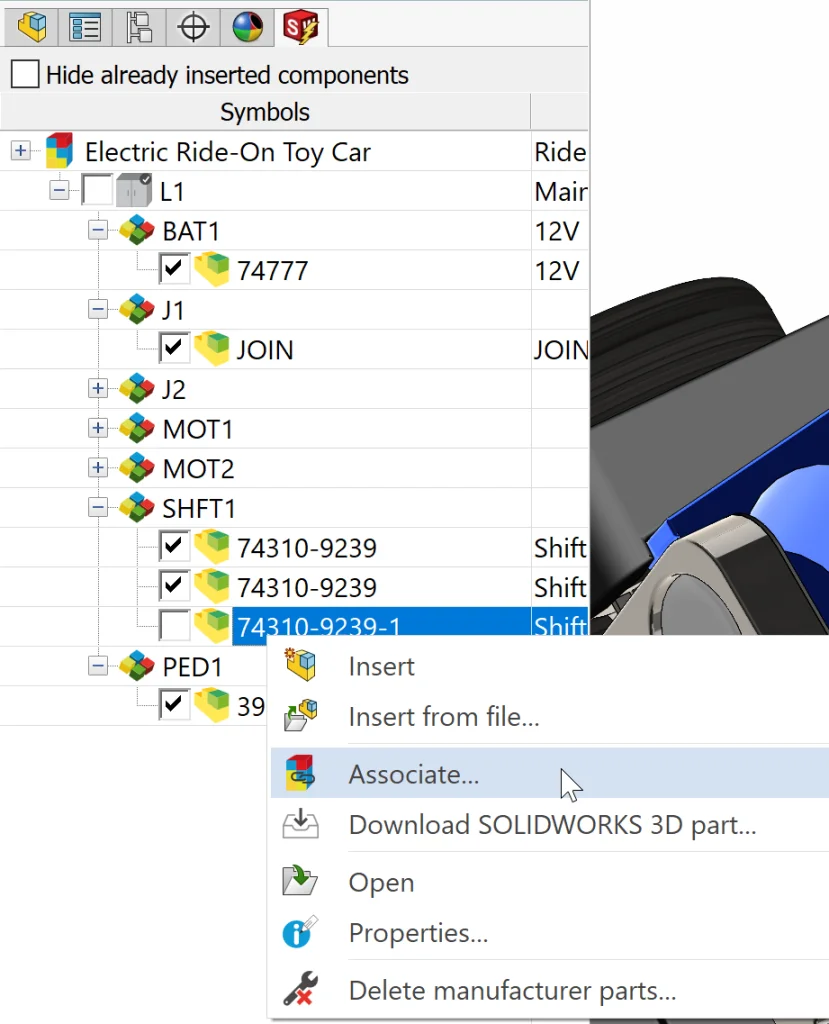The width and height of the screenshot is (829, 1024).
Task: Check the 74310-9239-1 part checkbox
Action: coord(174,625)
